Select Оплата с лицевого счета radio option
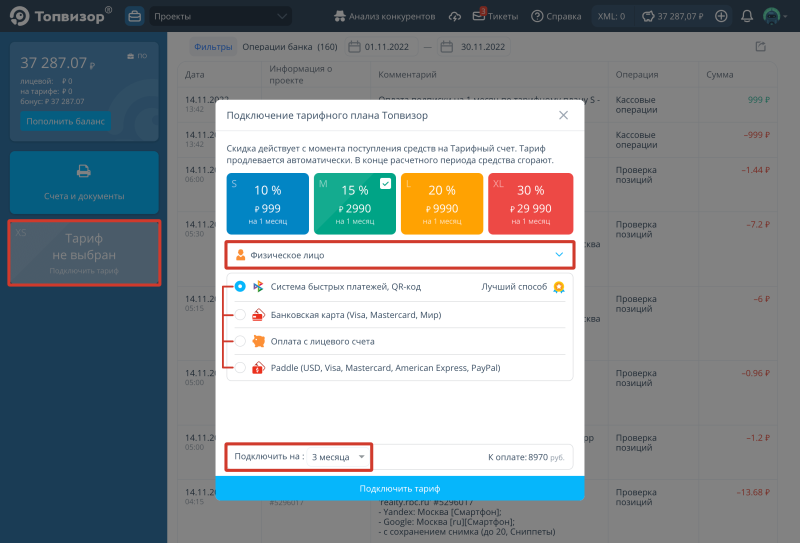The height and width of the screenshot is (543, 800). coord(240,341)
